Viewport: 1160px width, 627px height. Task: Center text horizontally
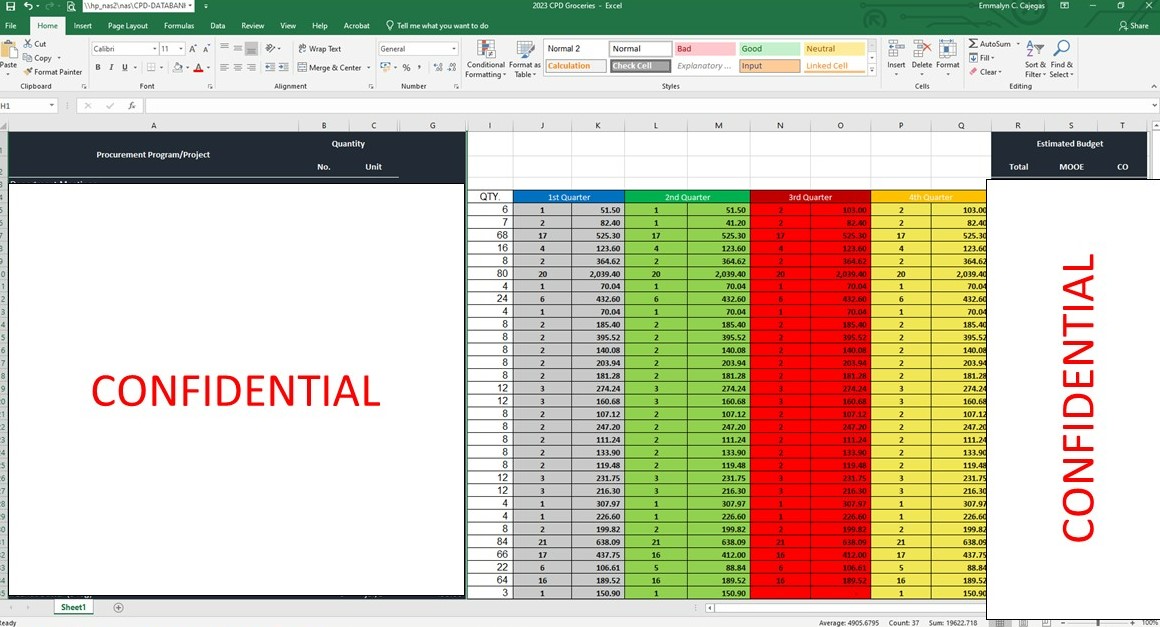(x=237, y=67)
